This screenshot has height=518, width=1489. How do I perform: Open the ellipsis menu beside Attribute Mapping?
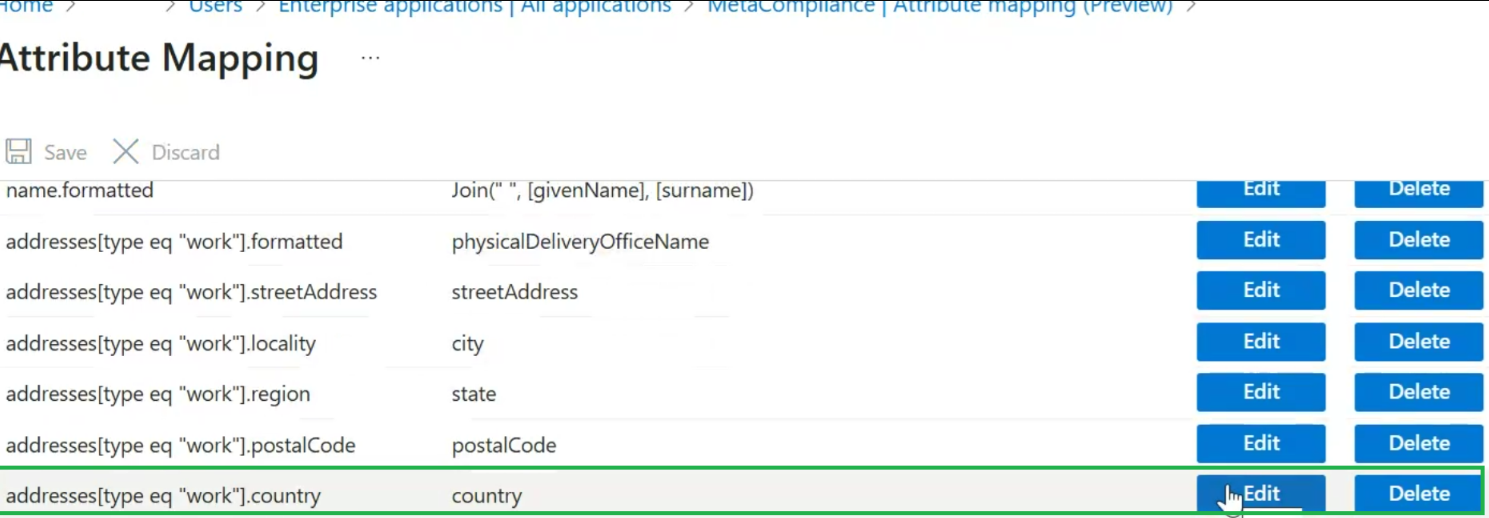point(371,58)
